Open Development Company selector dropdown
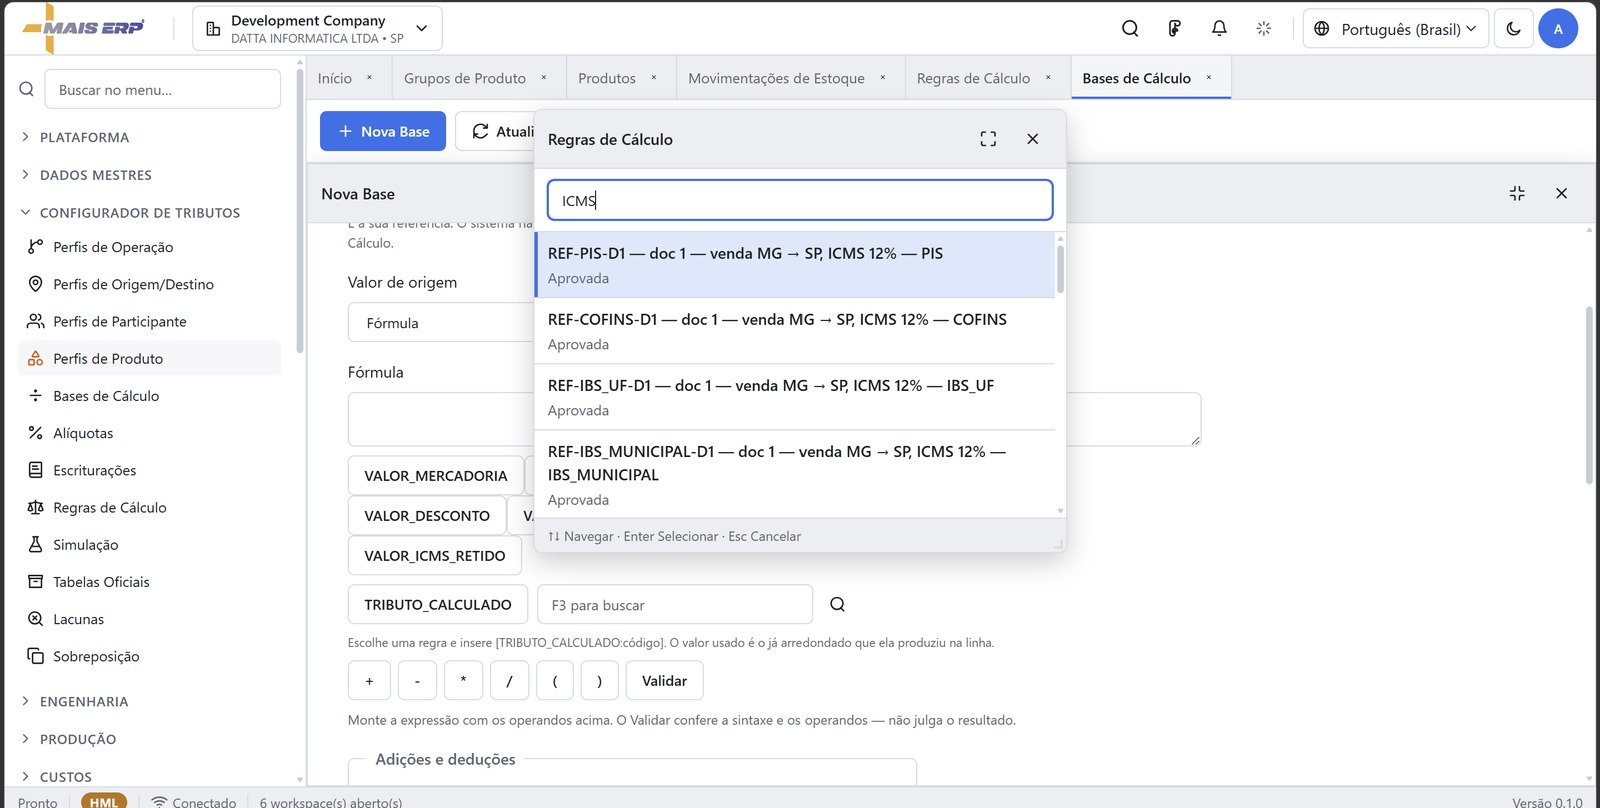 (x=317, y=29)
